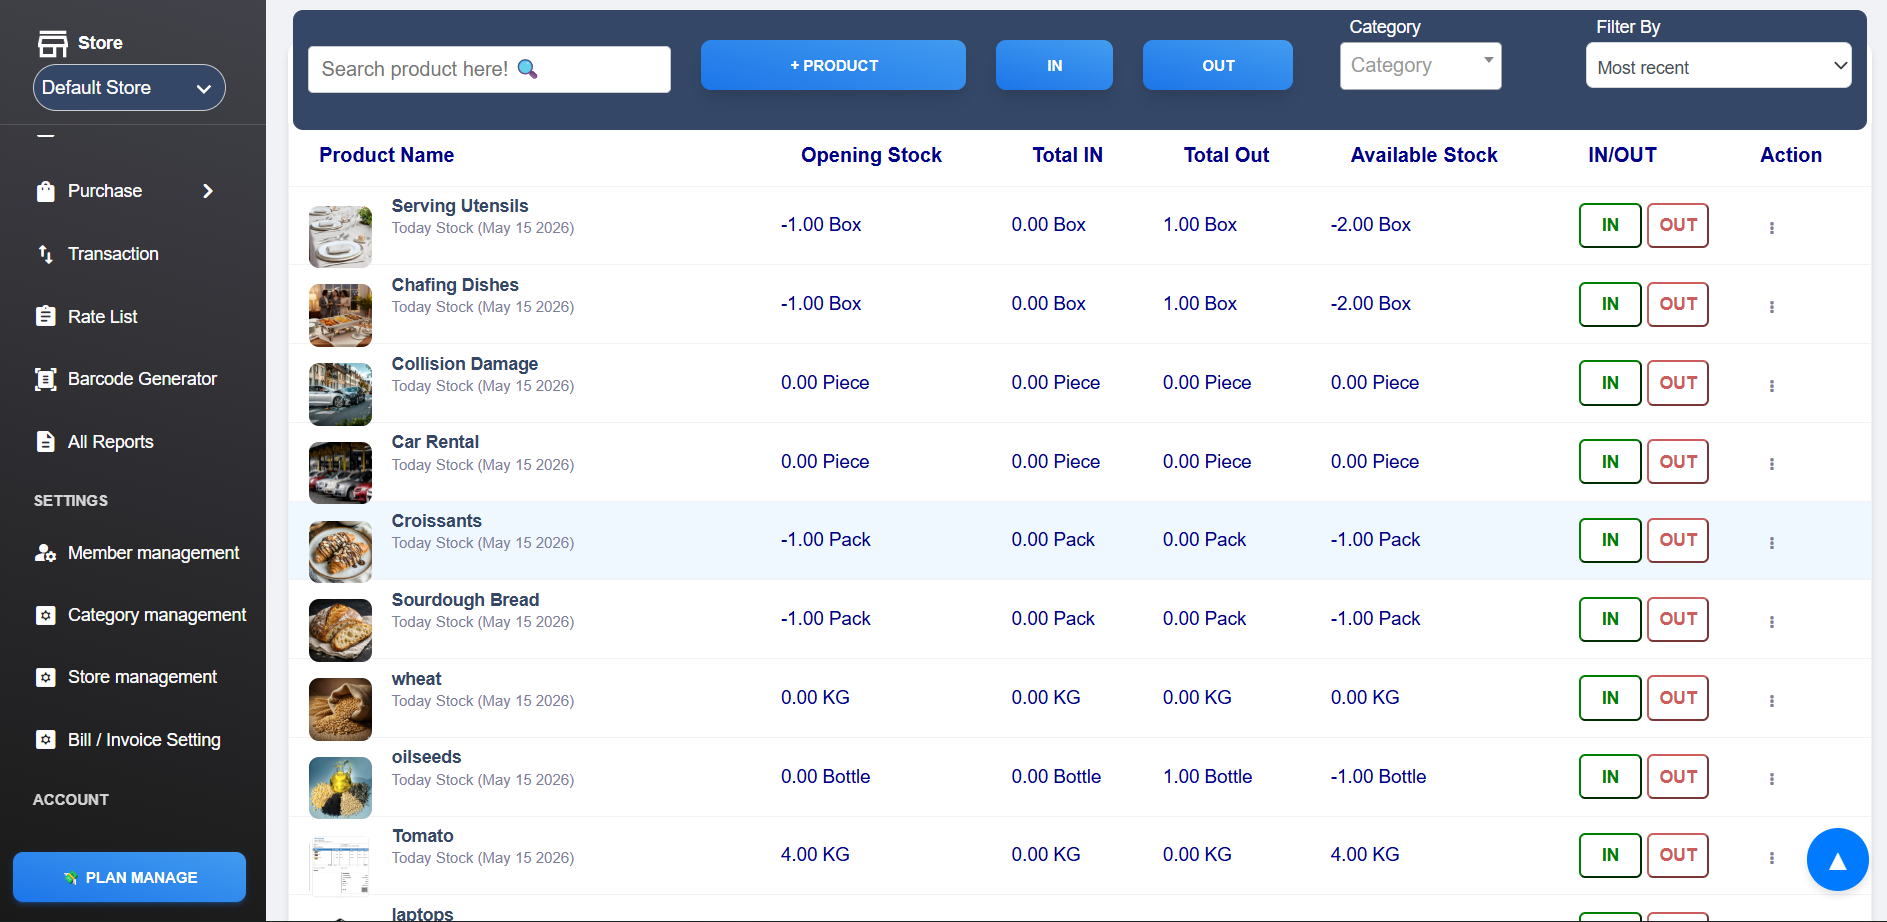Screen dimensions: 1887x922
Task: Click the Member management people icon
Action: [45, 553]
